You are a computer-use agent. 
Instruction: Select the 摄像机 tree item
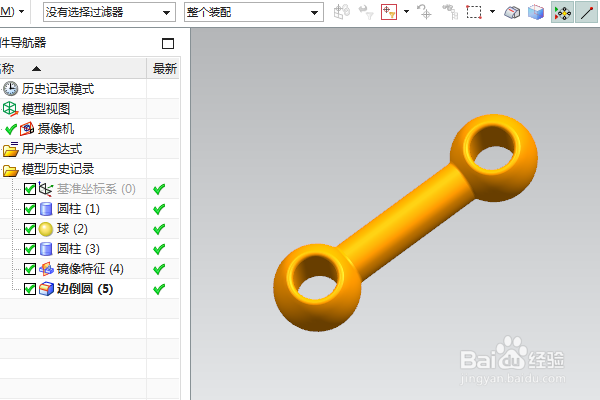(56, 129)
